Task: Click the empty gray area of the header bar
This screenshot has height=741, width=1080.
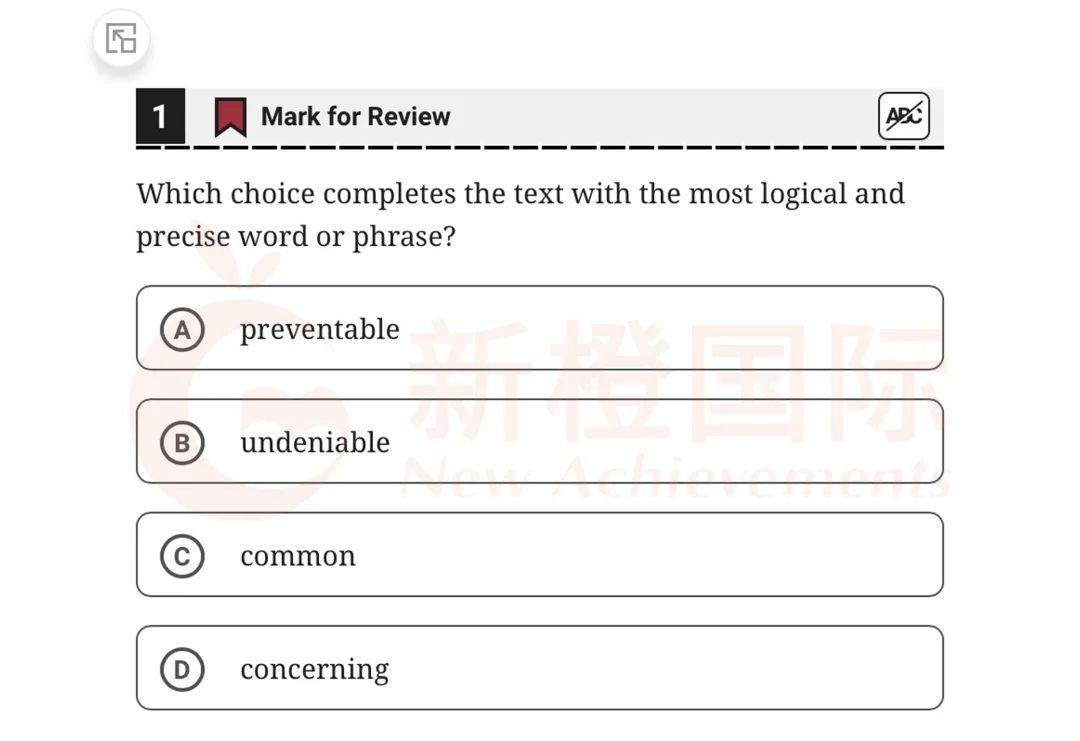Action: click(x=661, y=116)
